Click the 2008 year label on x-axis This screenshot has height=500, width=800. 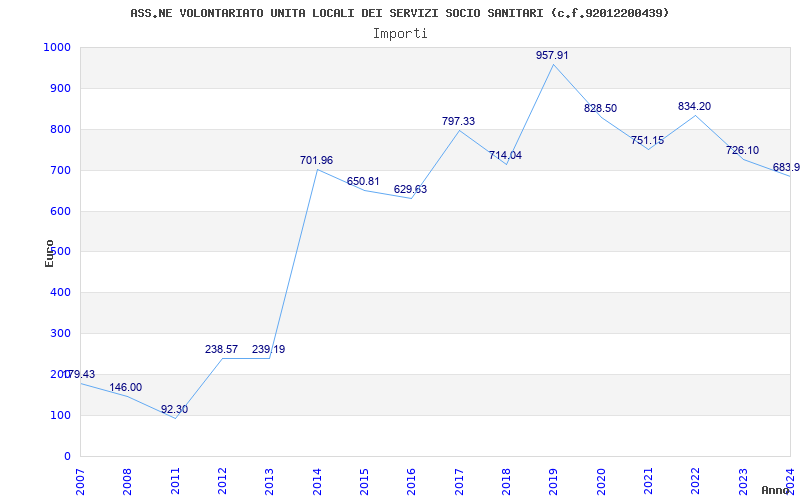point(128,482)
